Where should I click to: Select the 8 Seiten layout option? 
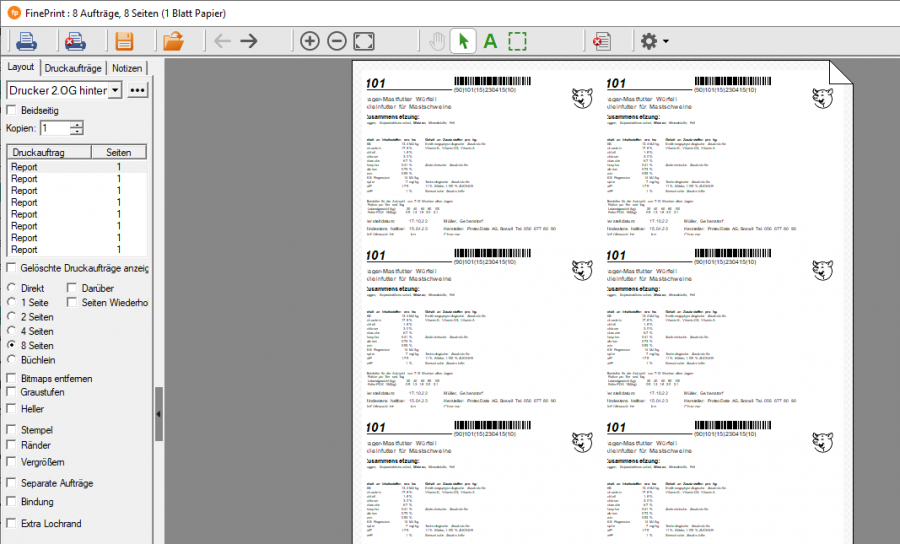(11, 345)
